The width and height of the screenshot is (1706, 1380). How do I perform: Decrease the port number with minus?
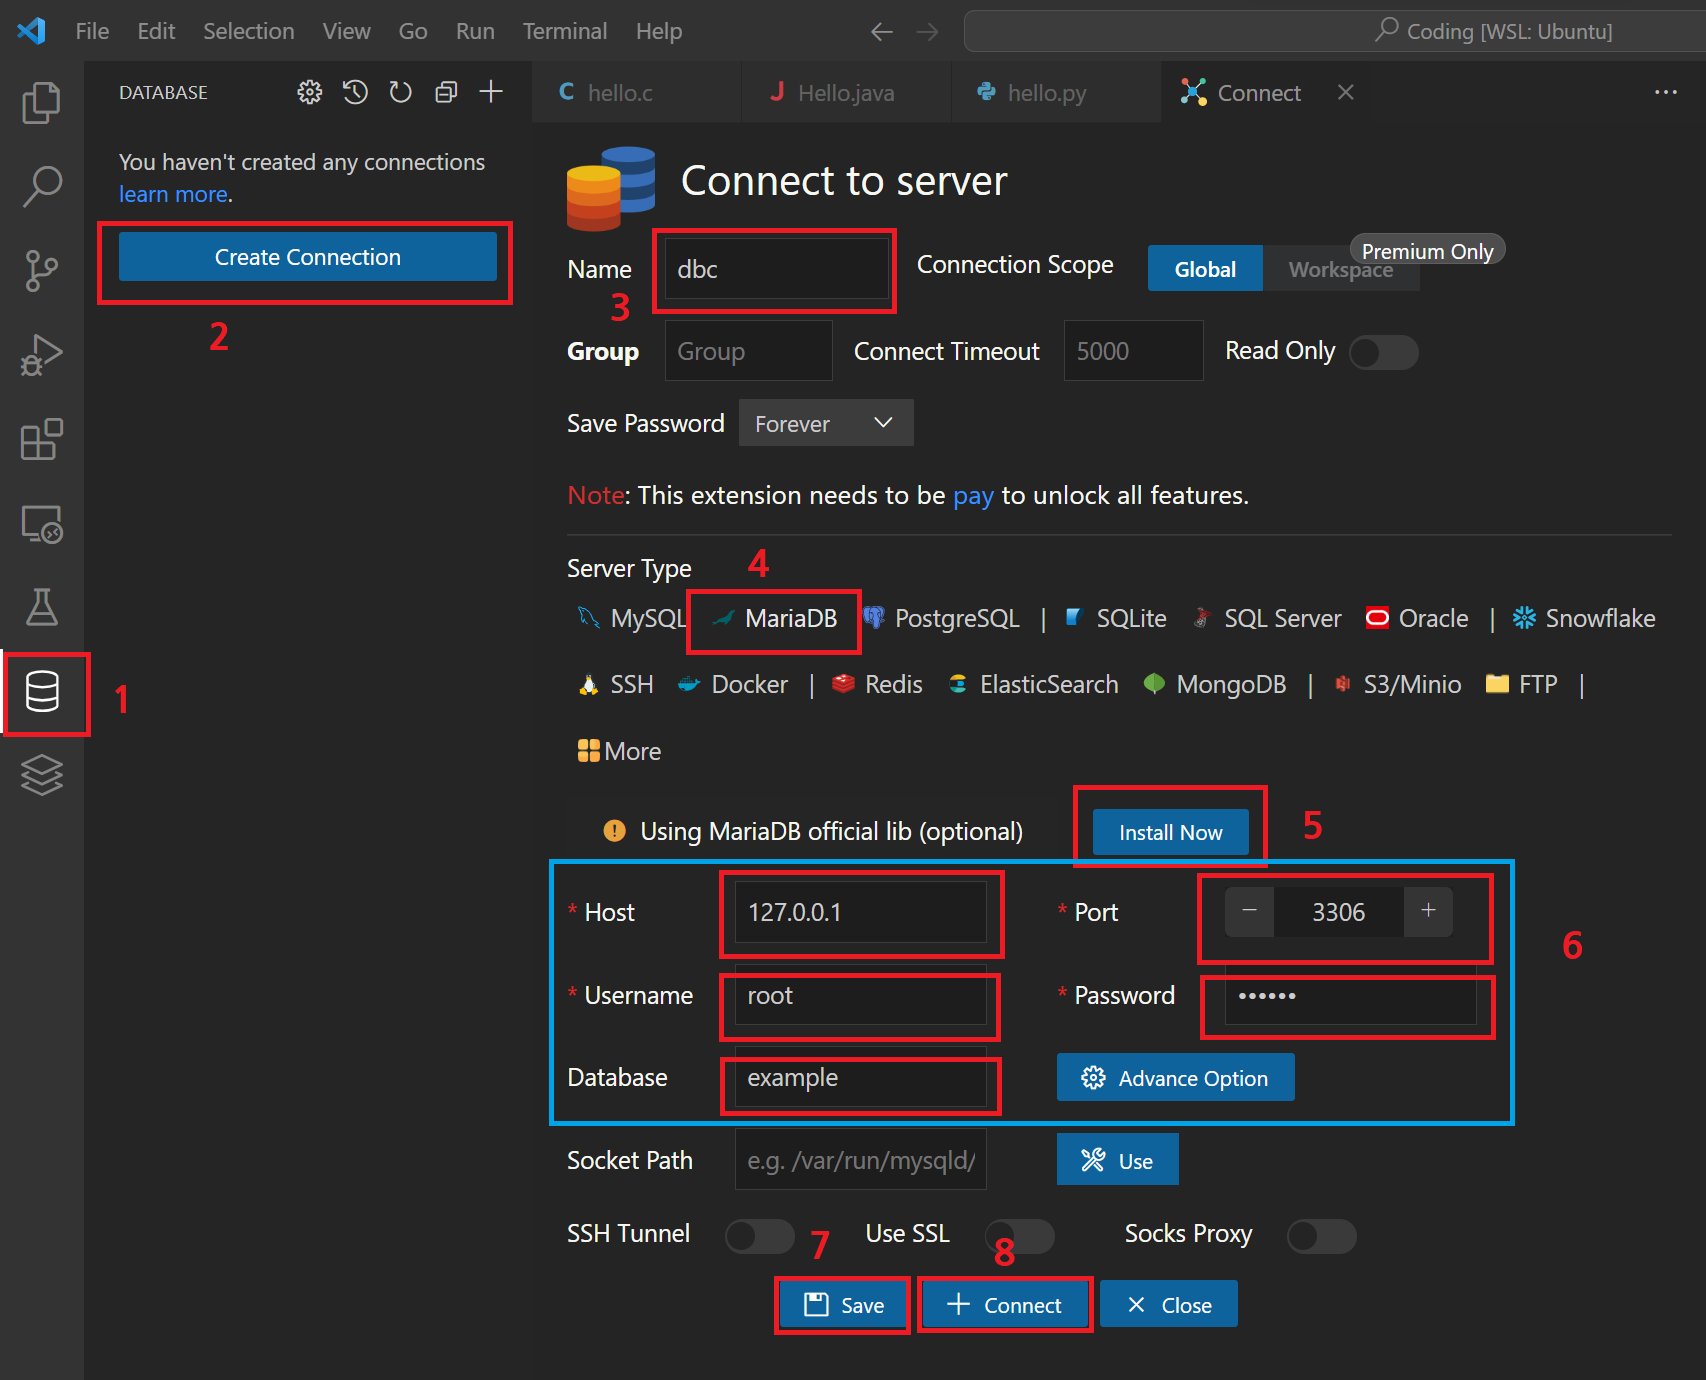[1249, 911]
